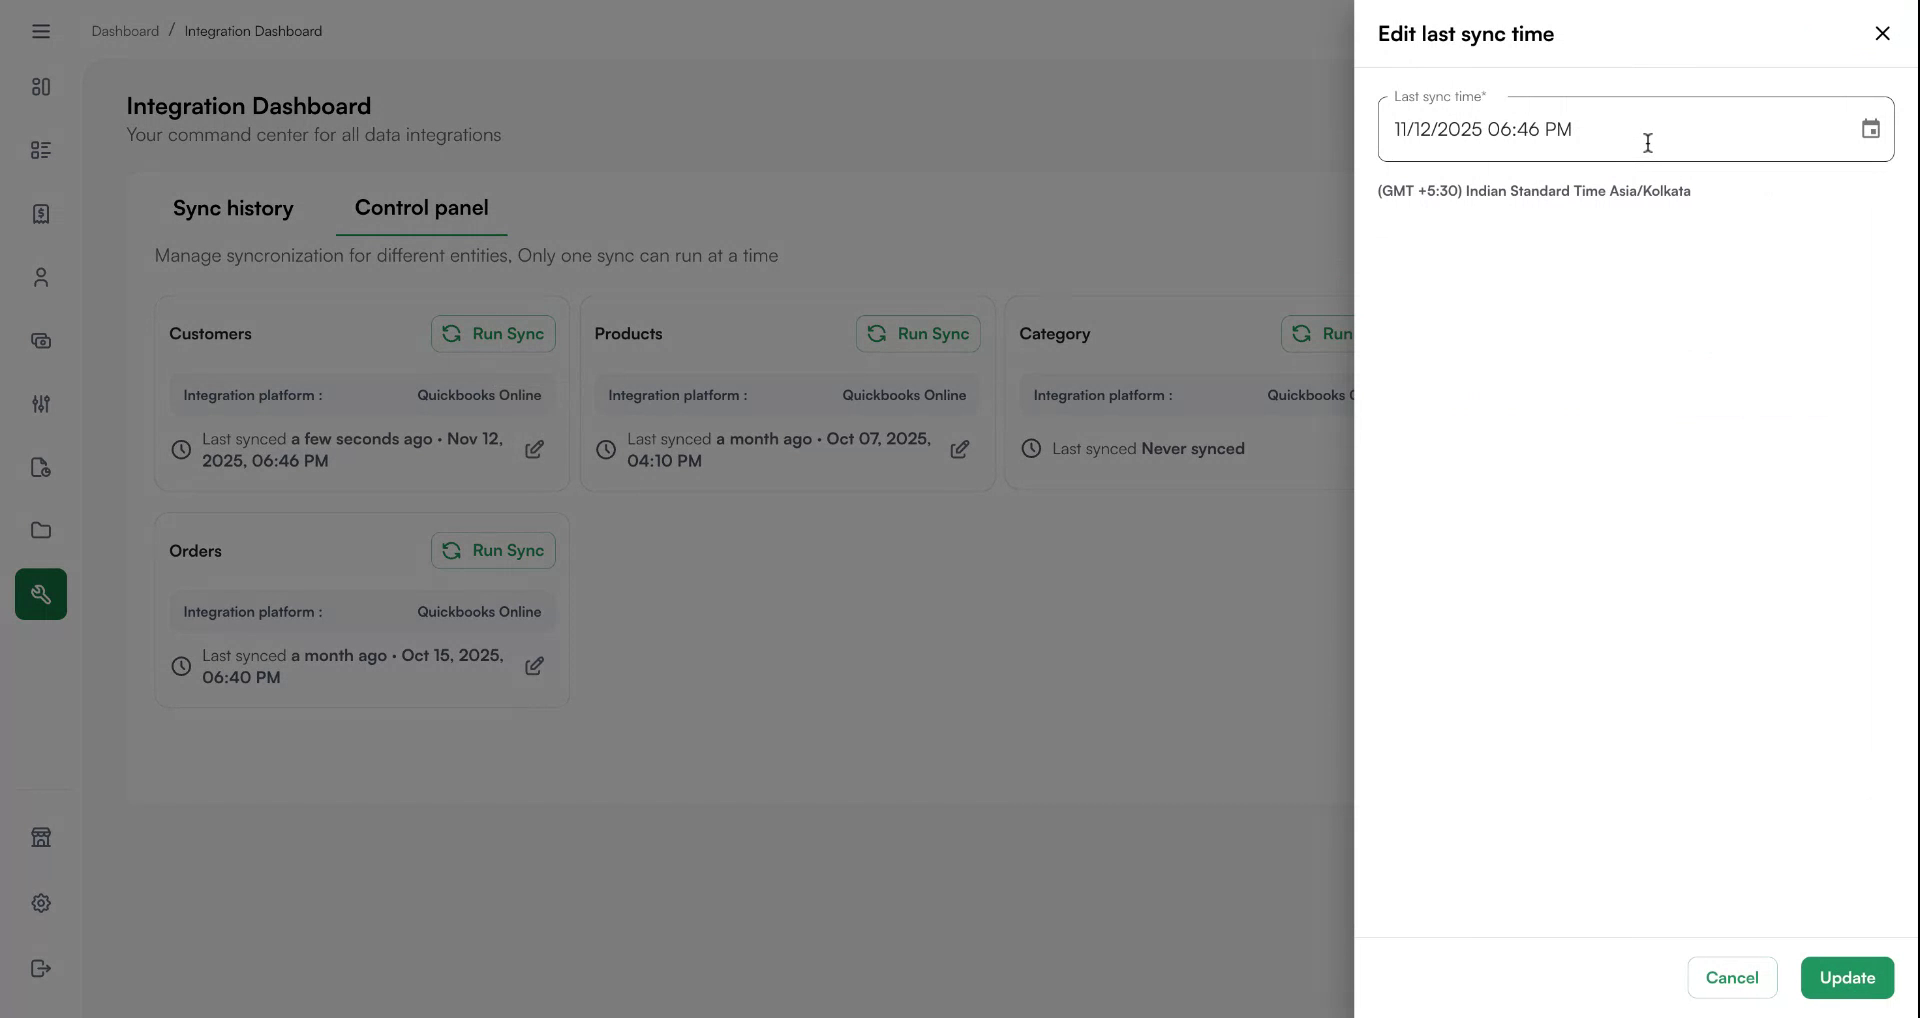Open the dashboard grid icon in sidebar

[40, 86]
